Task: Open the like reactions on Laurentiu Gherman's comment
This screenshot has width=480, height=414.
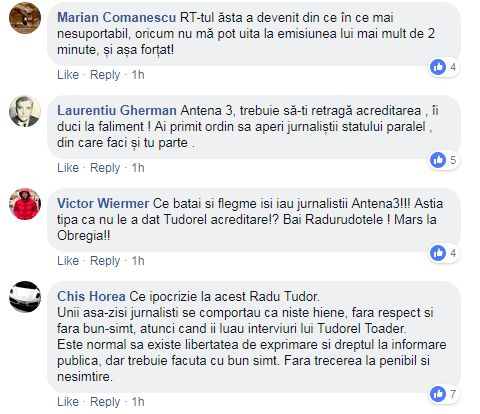Action: (x=444, y=160)
